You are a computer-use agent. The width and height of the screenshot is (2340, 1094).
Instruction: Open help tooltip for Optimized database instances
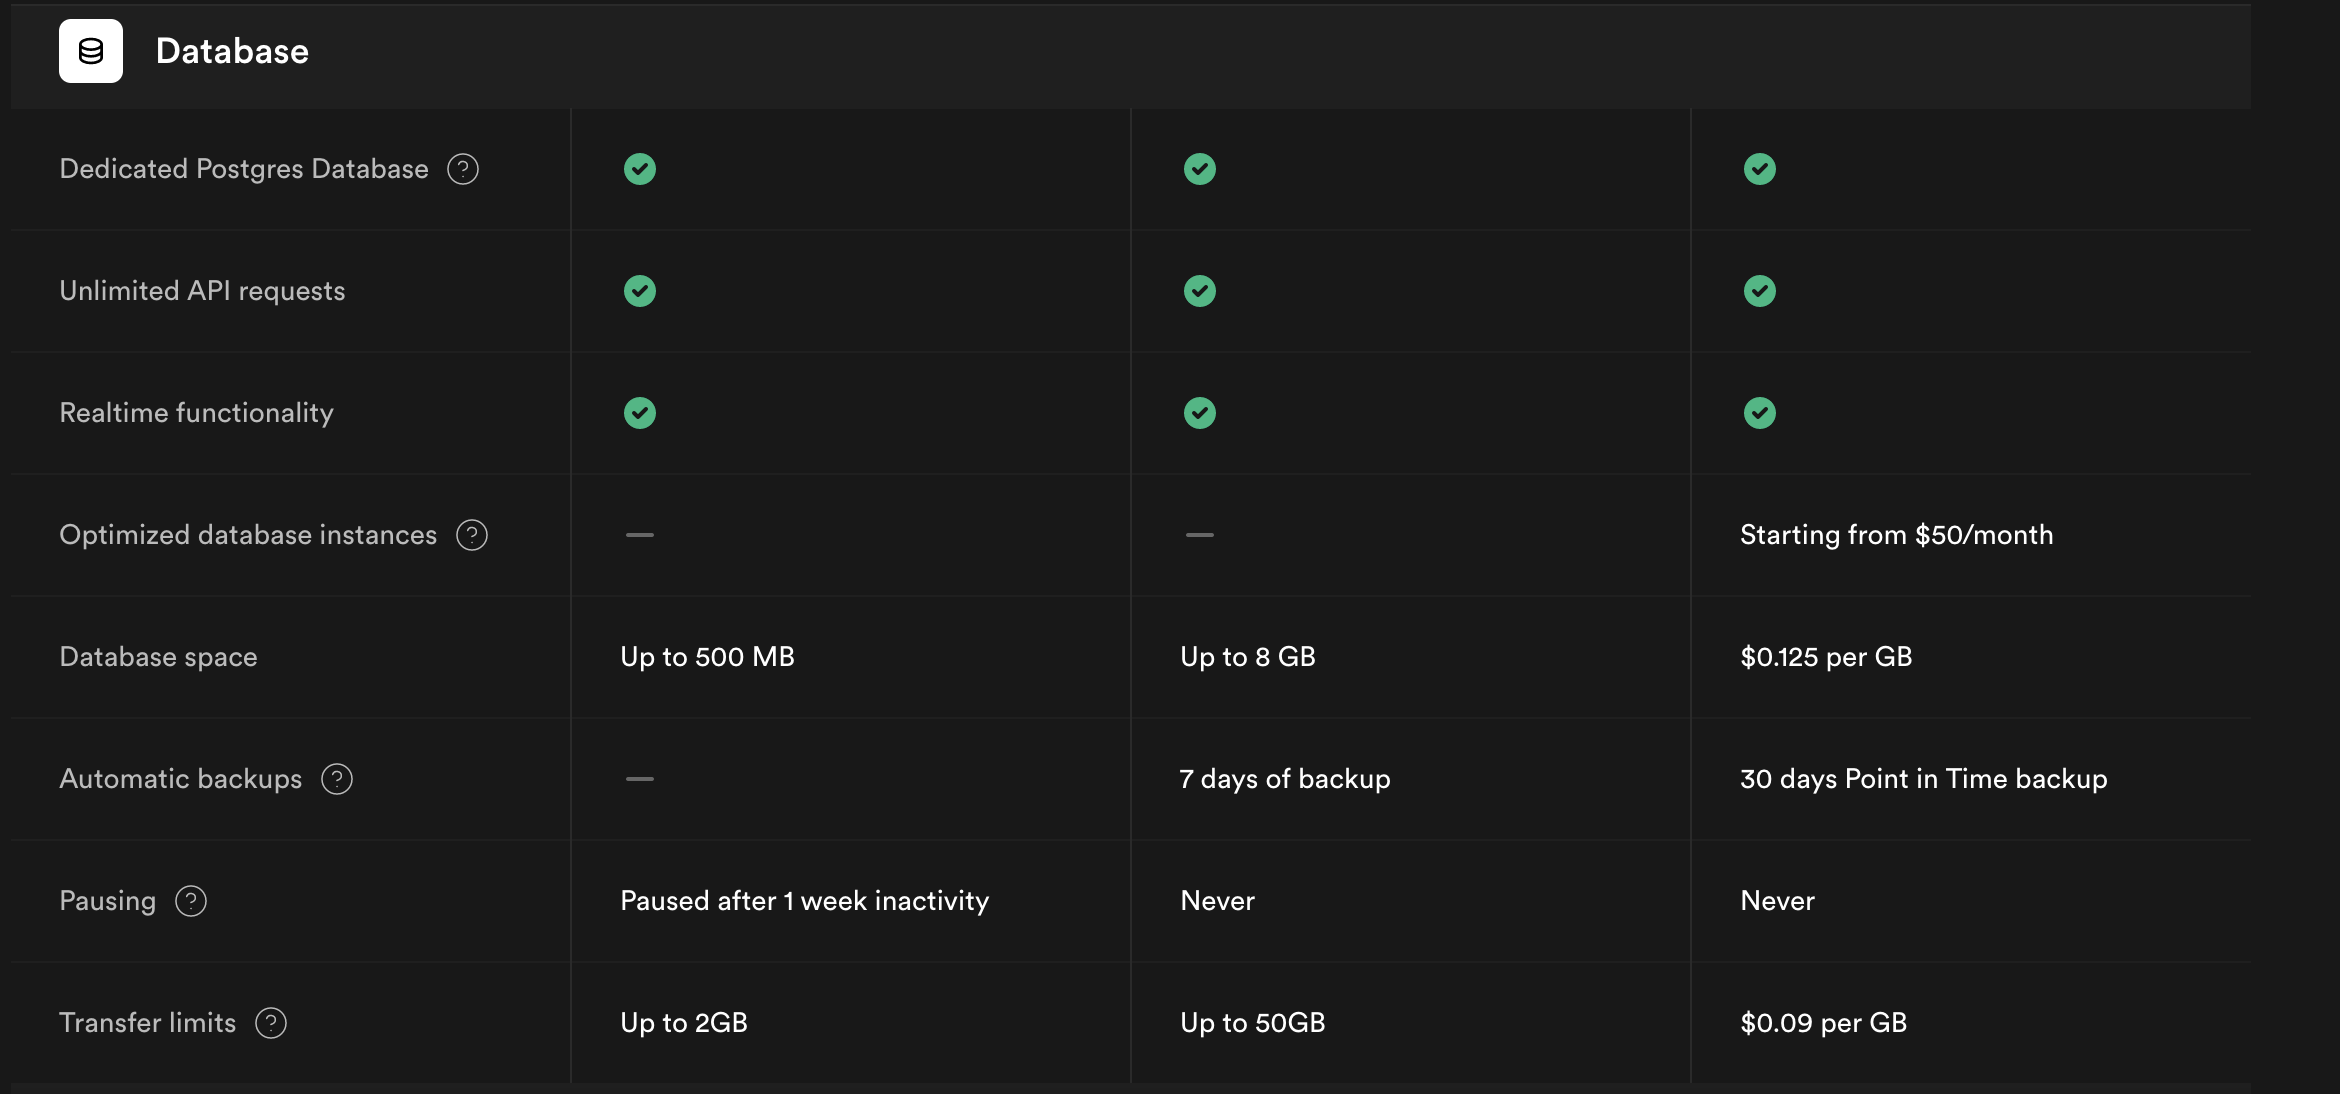pyautogui.click(x=472, y=535)
